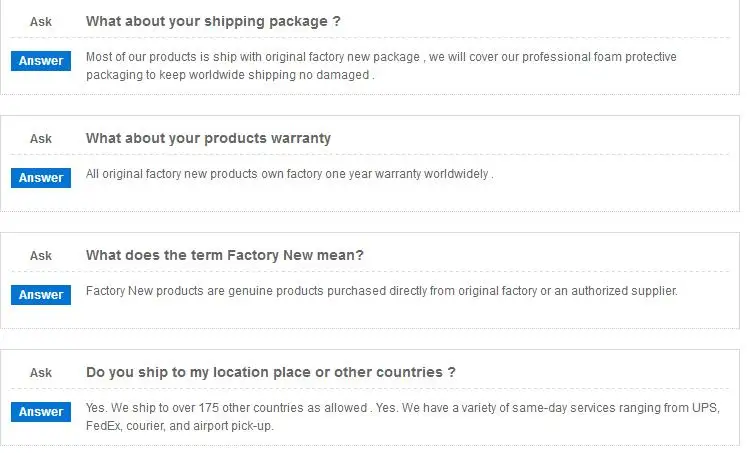Open the 'What about your products warranty' question
747x453 pixels.
(x=208, y=138)
